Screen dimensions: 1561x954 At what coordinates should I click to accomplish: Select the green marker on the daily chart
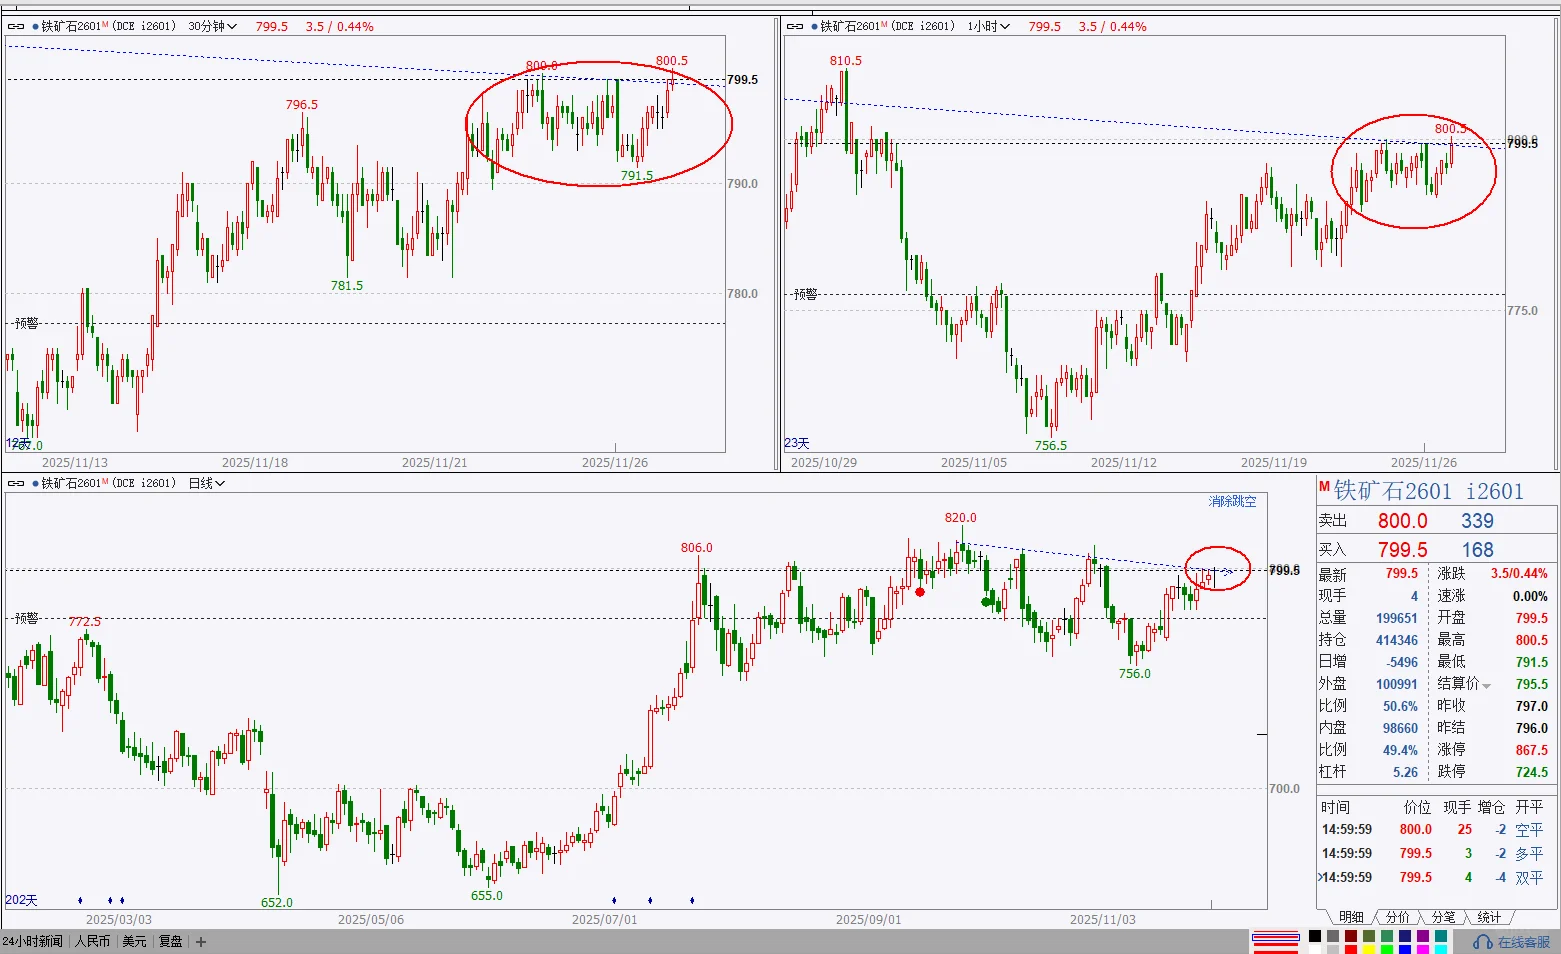988,602
